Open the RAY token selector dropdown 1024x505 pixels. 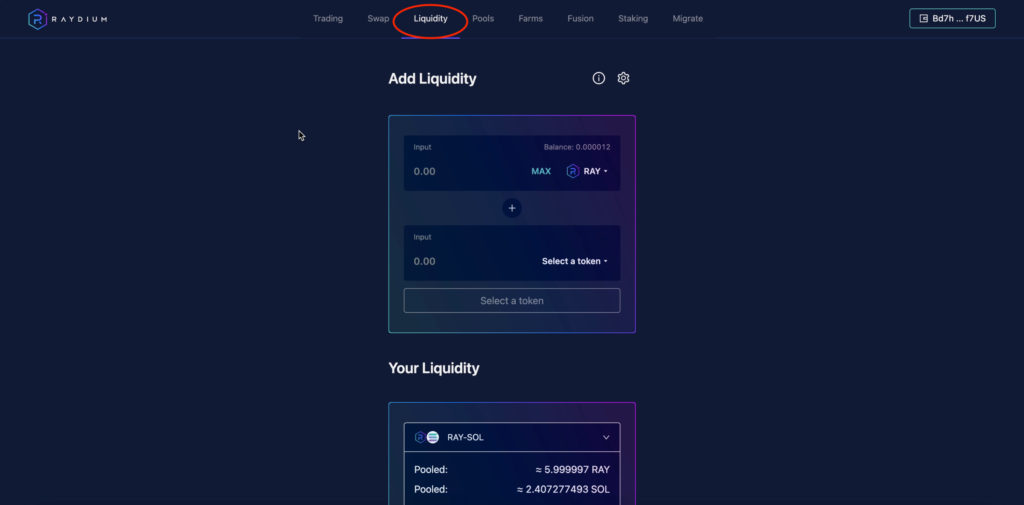point(587,171)
